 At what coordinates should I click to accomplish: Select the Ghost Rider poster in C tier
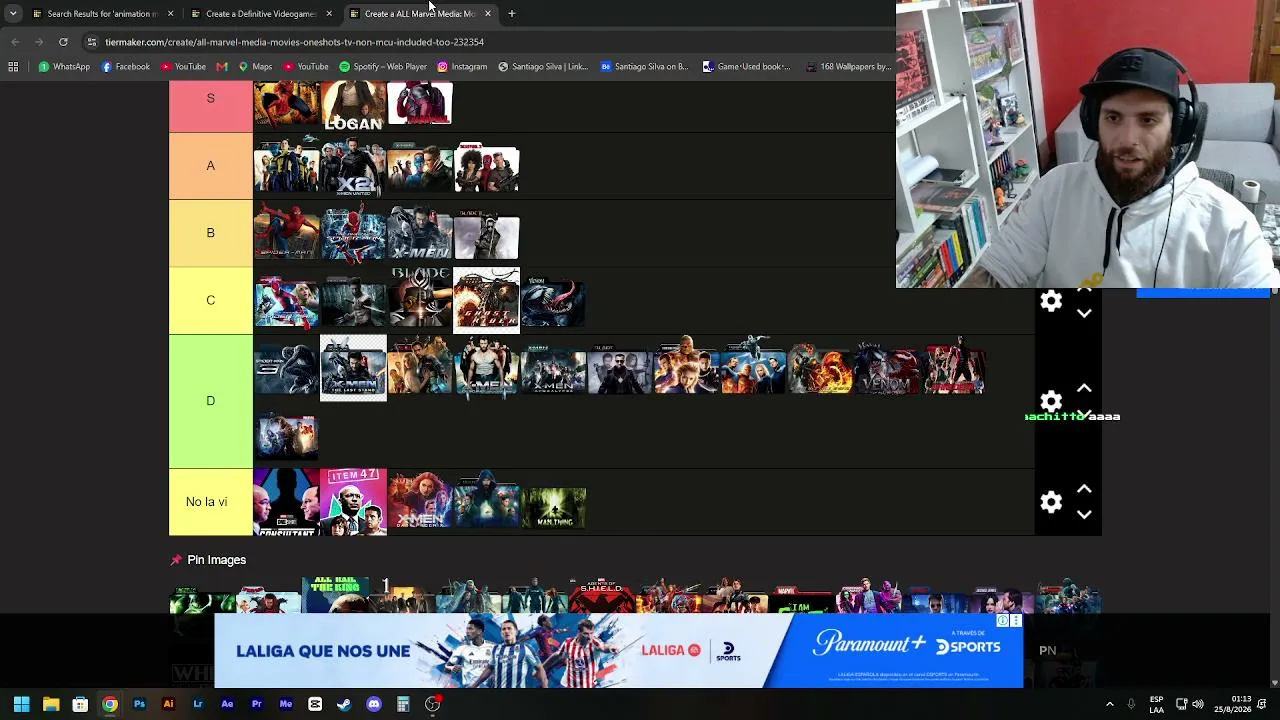[x=486, y=300]
